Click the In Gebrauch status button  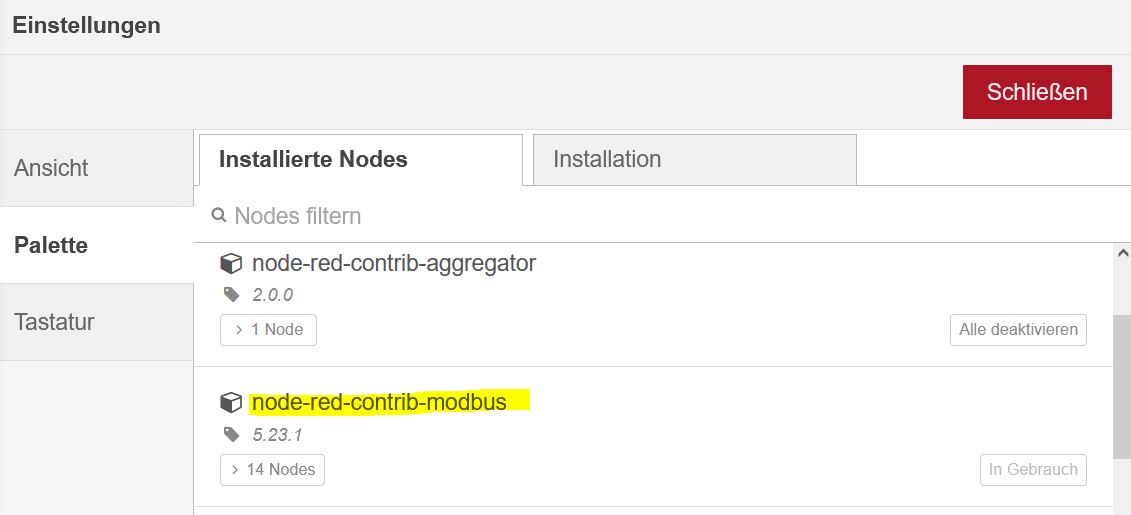[x=1033, y=470]
